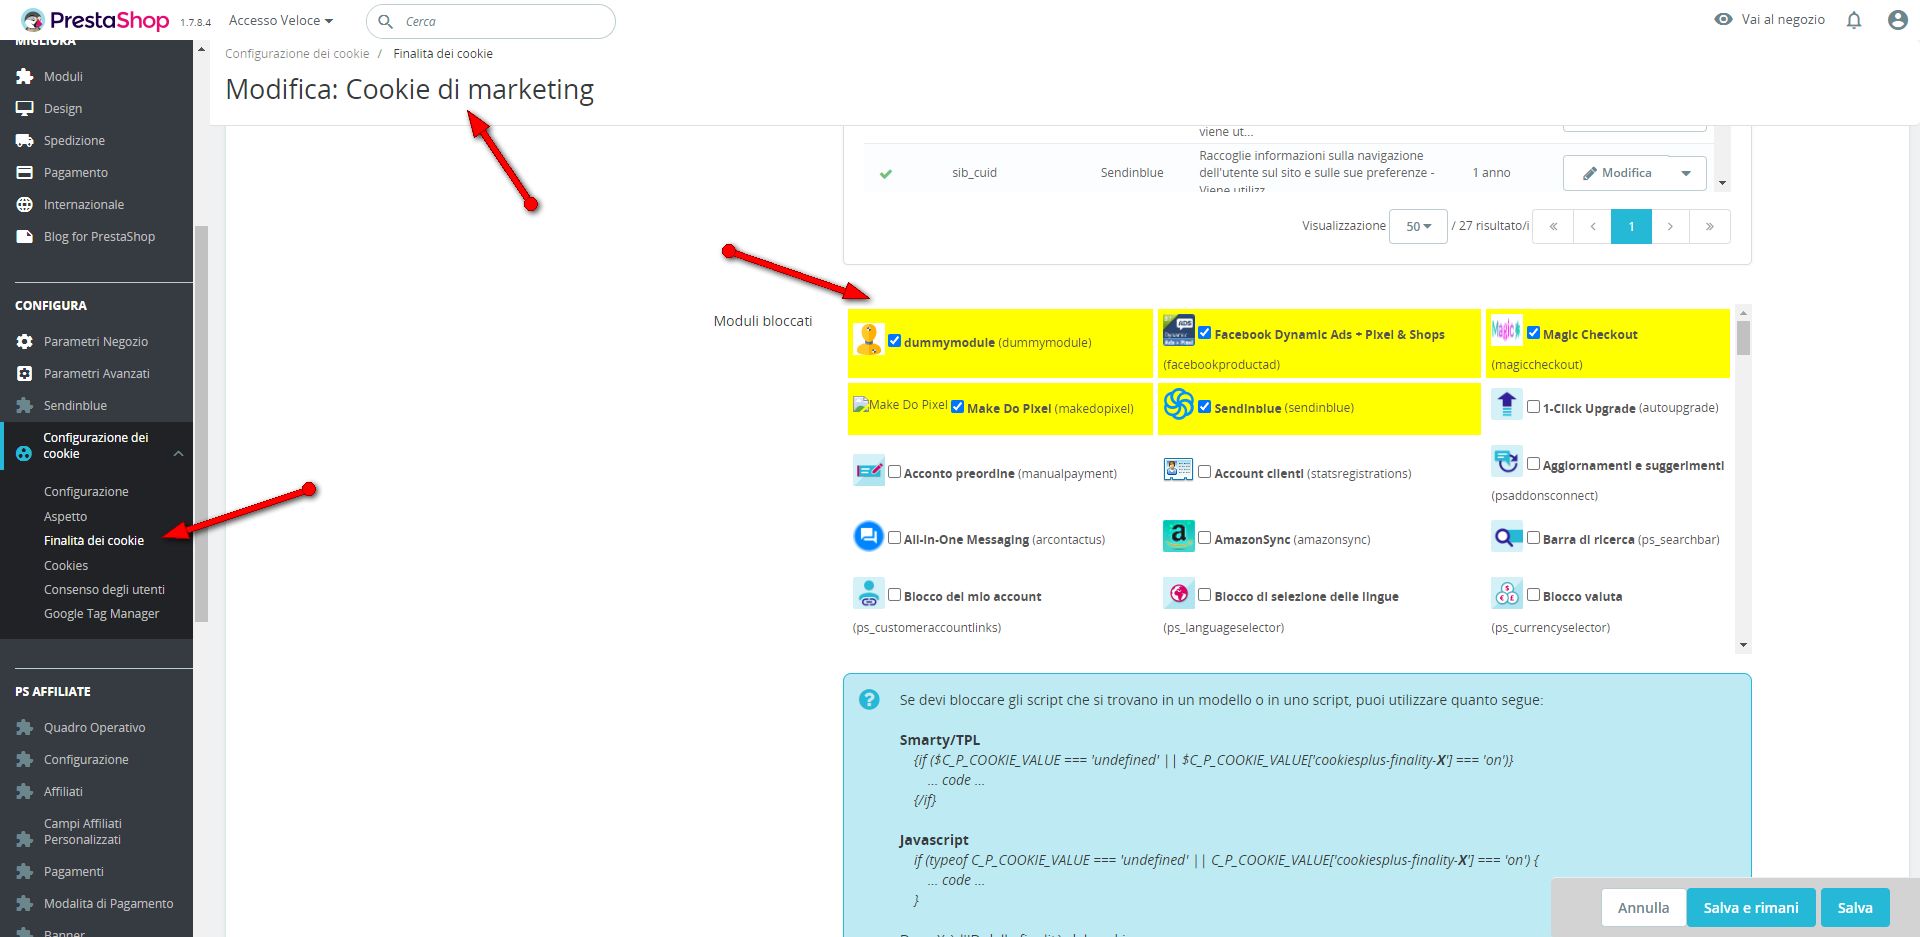Click the Magic Checkout module icon
Viewport: 1920px width, 937px height.
click(x=1506, y=329)
